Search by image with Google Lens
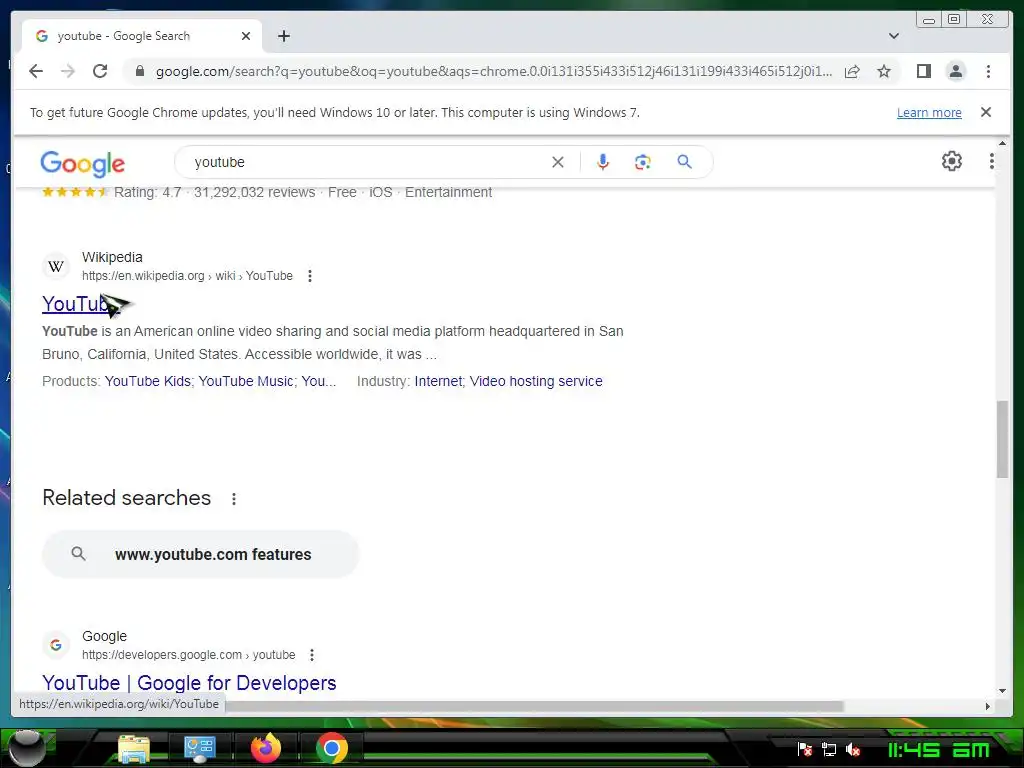The image size is (1024, 768). pos(643,162)
